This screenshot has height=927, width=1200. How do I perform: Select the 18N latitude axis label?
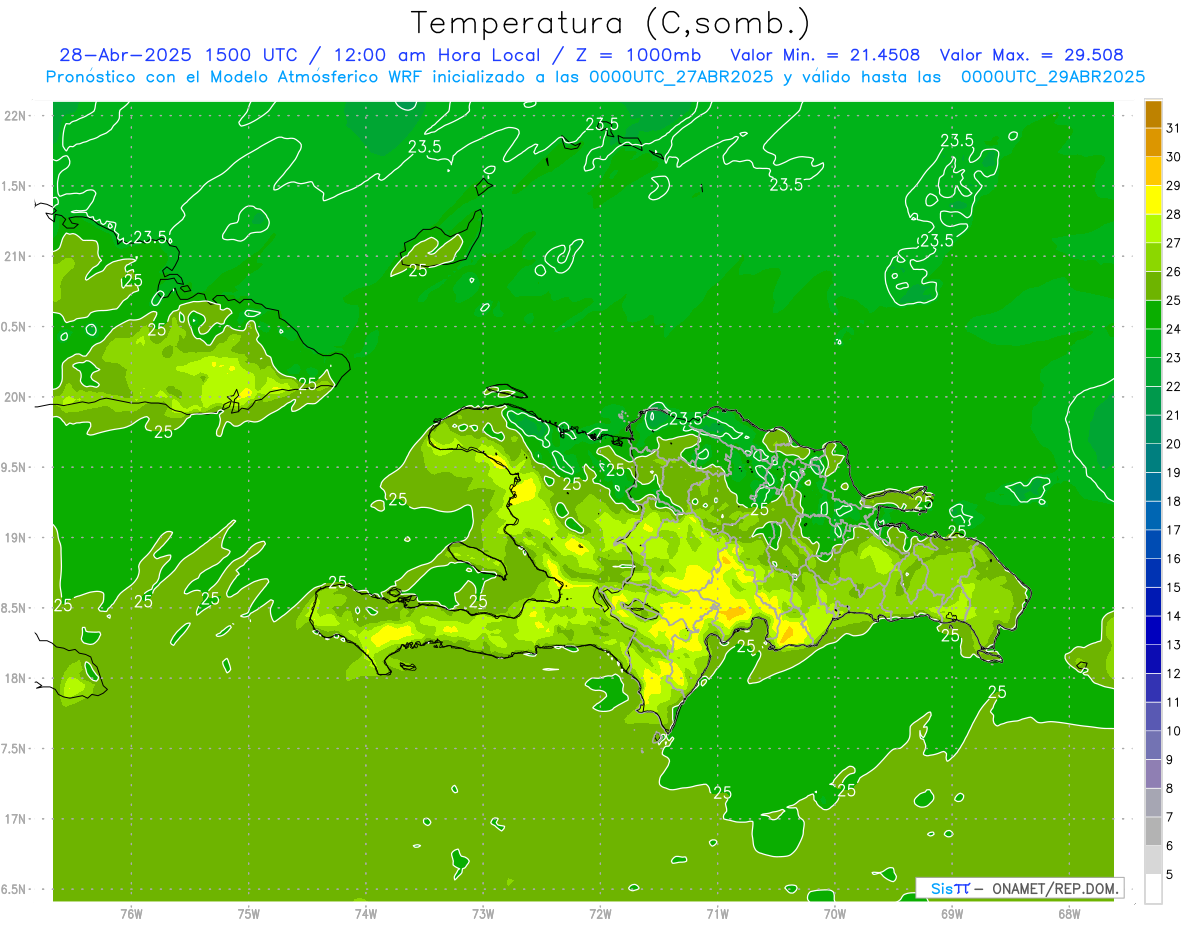(16, 678)
